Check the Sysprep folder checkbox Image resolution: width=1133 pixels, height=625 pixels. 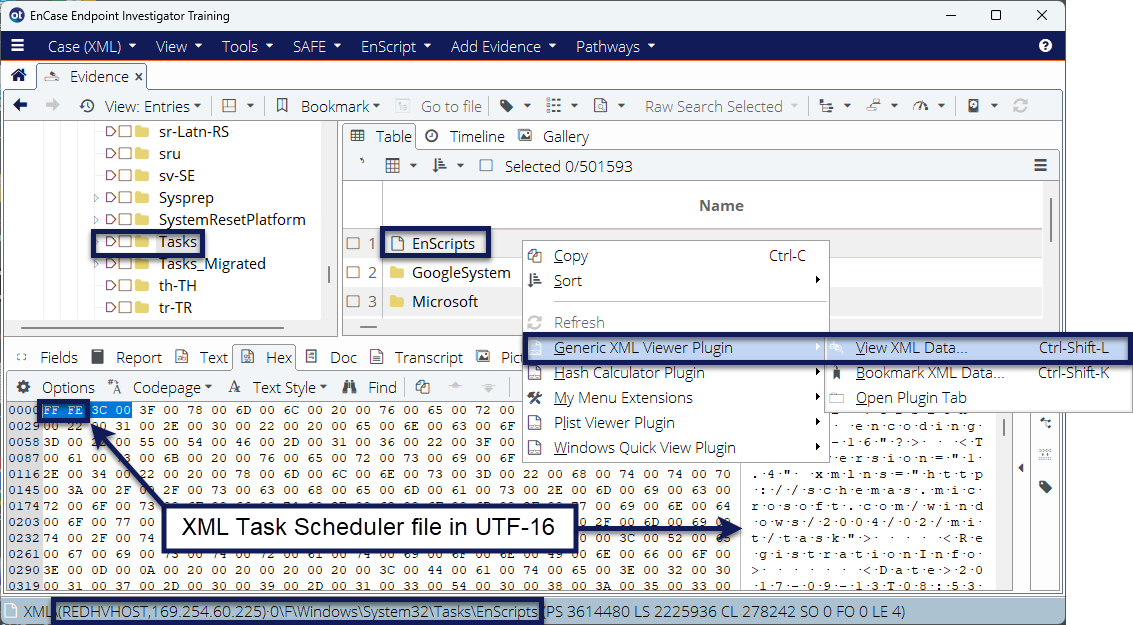click(x=125, y=197)
